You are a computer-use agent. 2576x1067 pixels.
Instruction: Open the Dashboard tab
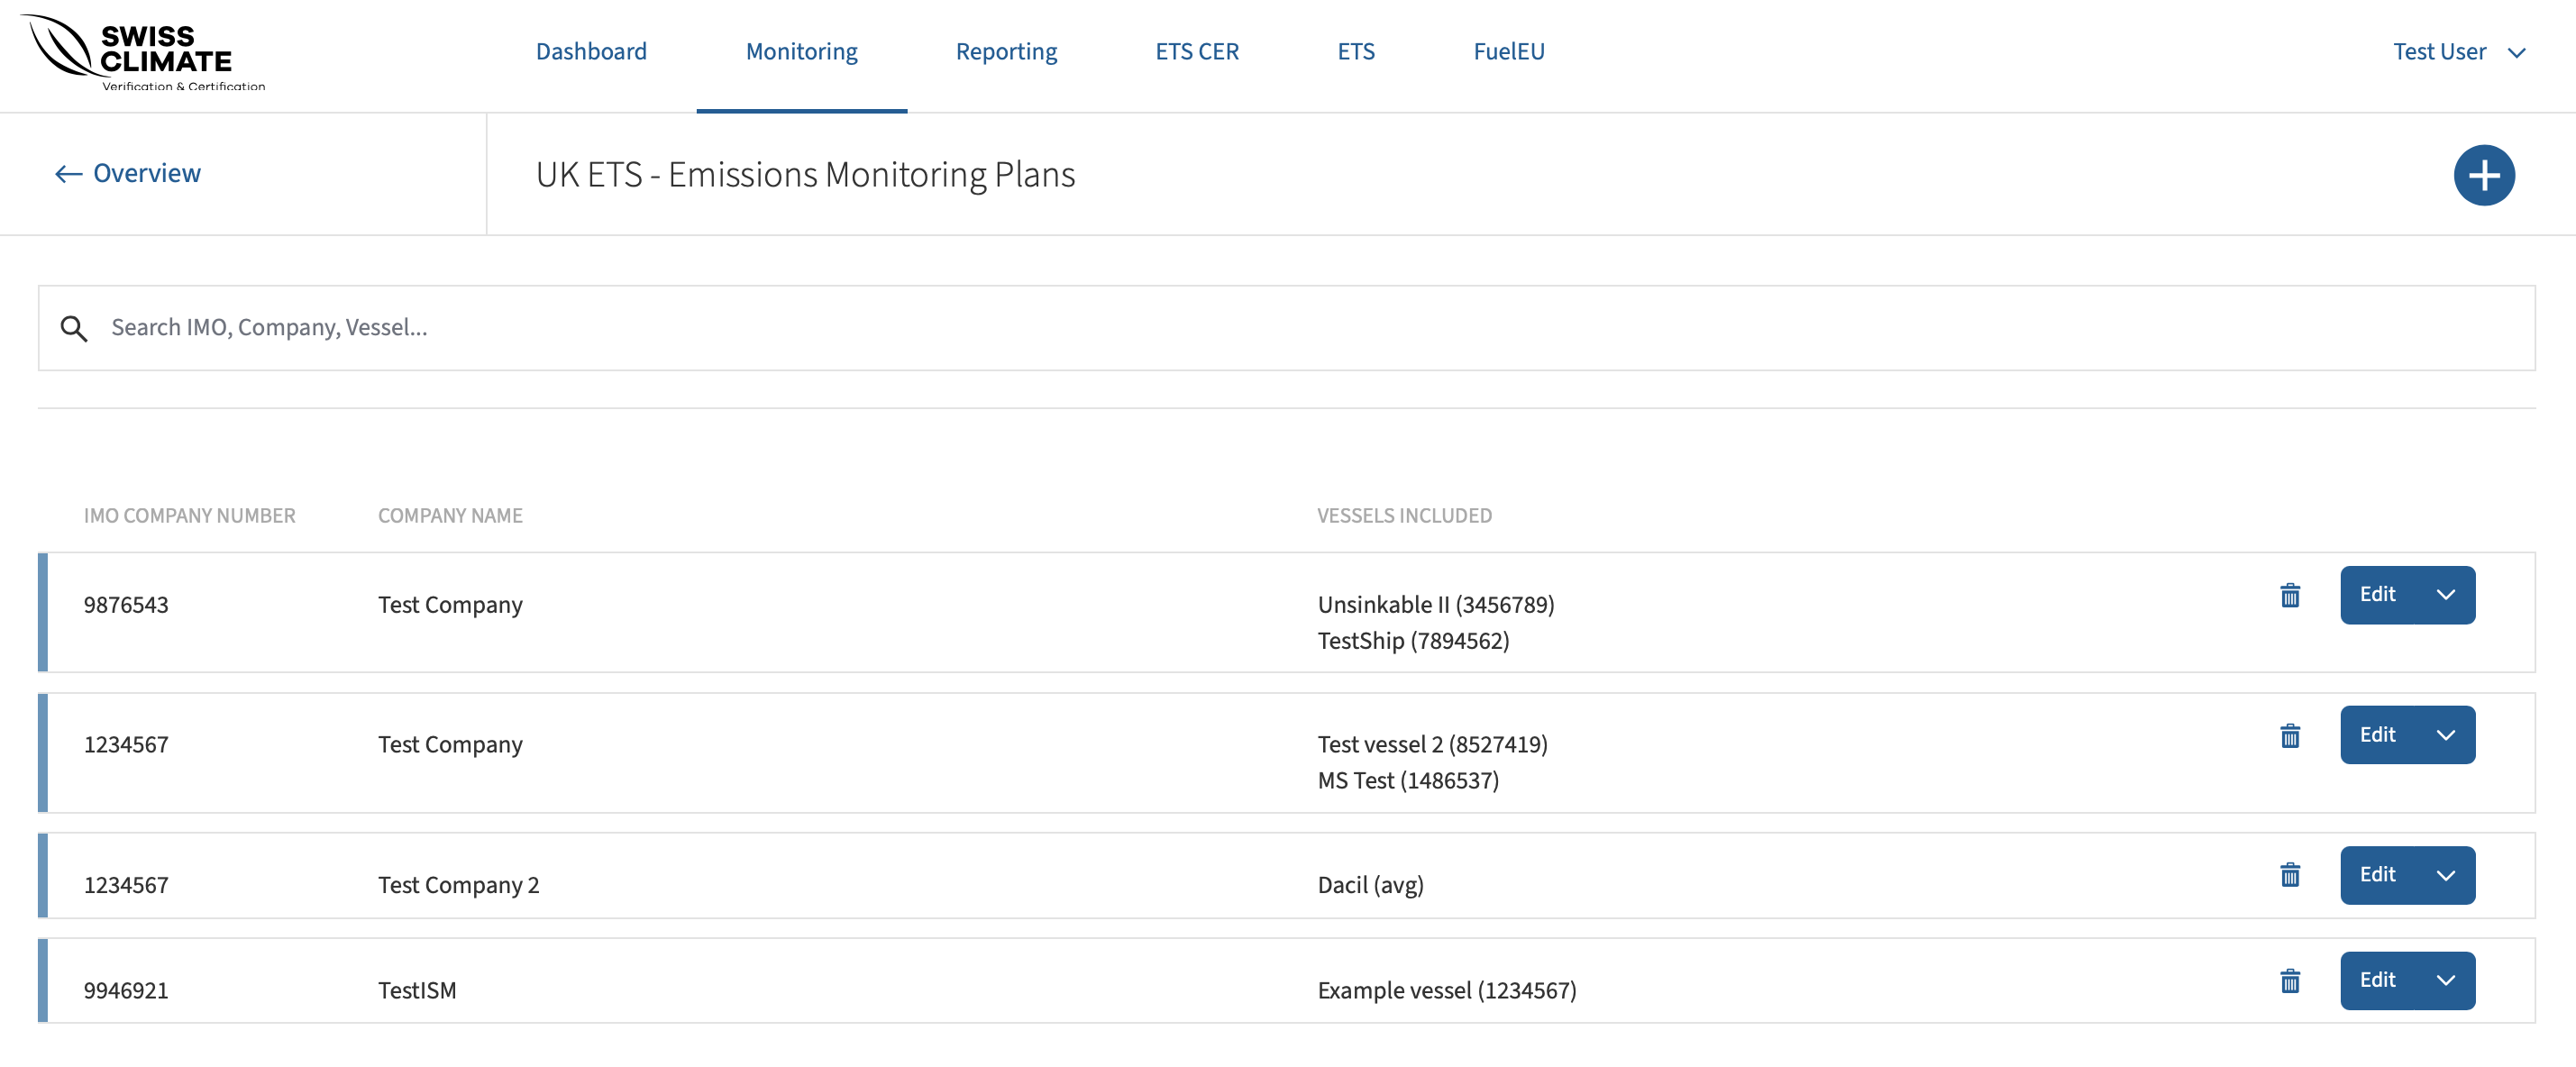click(x=591, y=52)
